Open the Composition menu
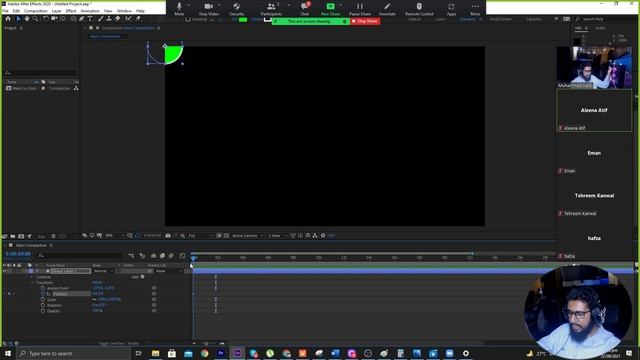The width and height of the screenshot is (640, 360). coord(36,11)
